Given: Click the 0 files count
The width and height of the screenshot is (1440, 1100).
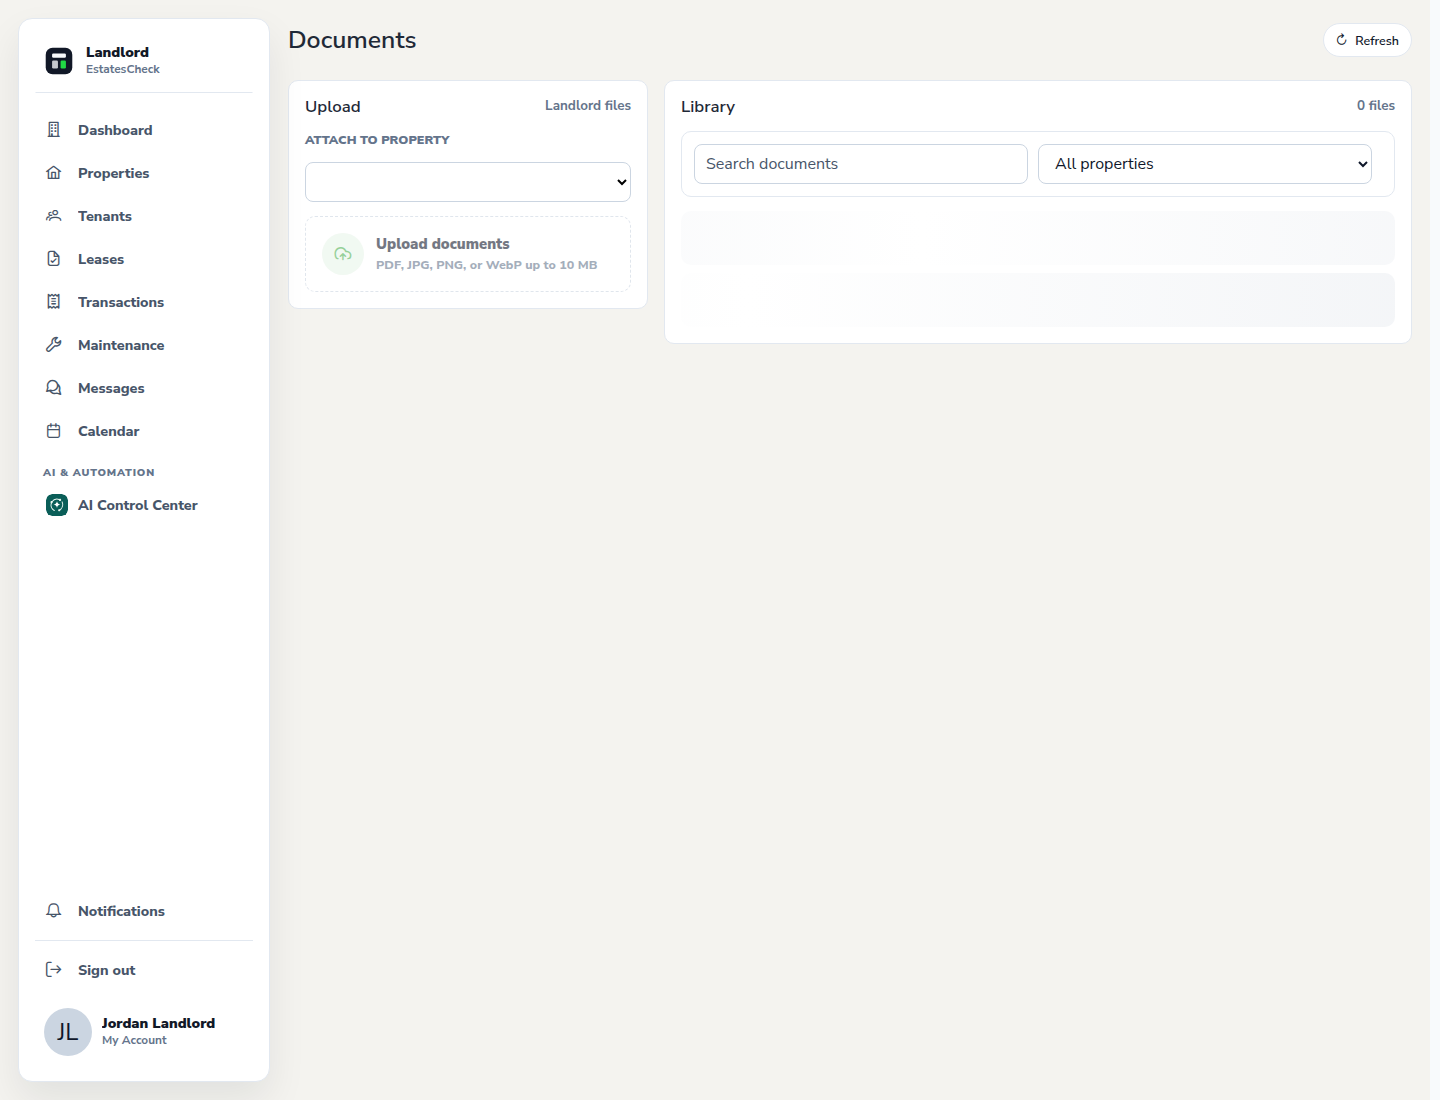Looking at the screenshot, I should pos(1376,105).
